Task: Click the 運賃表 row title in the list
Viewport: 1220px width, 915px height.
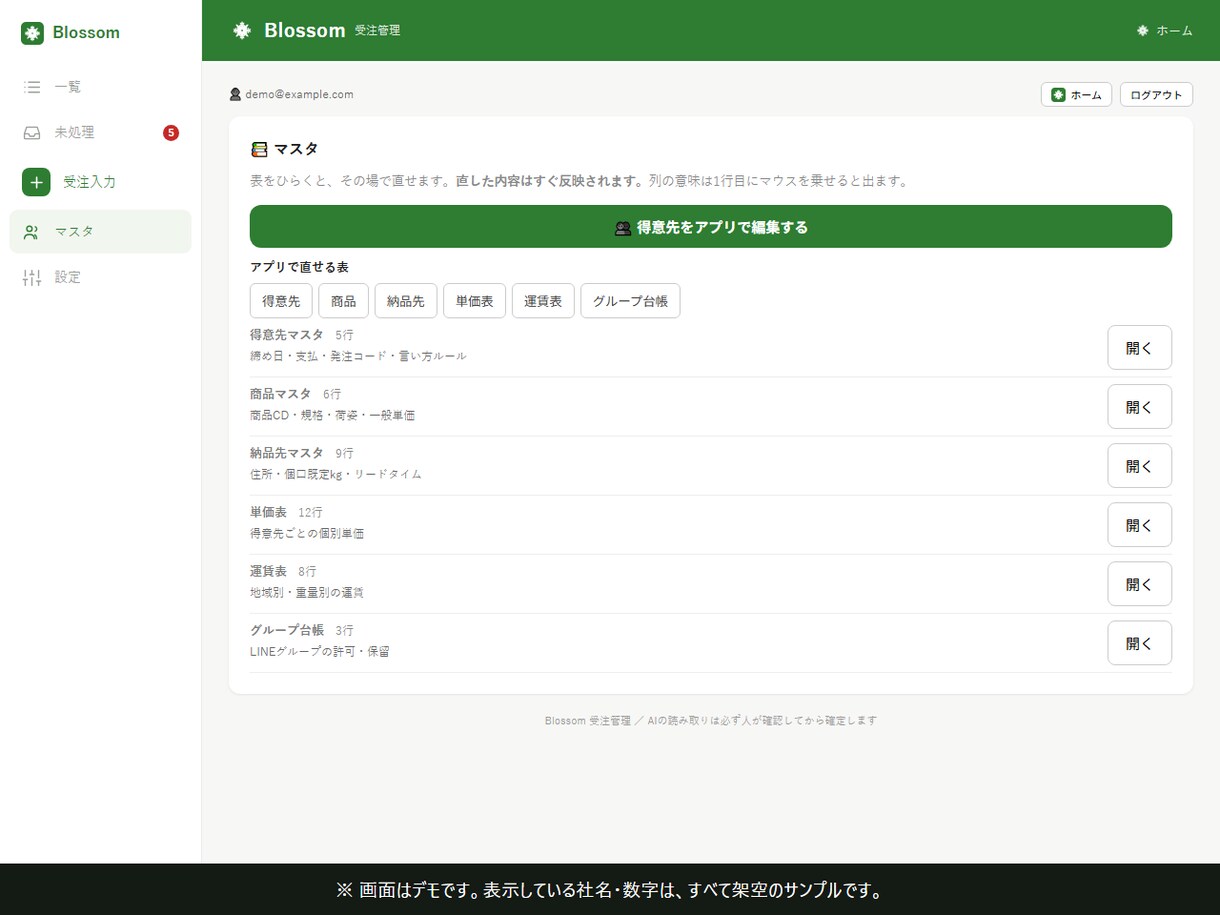Action: pos(268,571)
